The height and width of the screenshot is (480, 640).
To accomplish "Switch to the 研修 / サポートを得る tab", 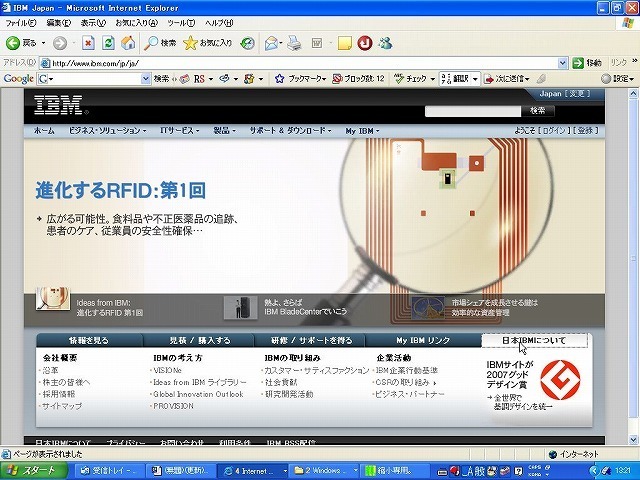I will pos(311,340).
